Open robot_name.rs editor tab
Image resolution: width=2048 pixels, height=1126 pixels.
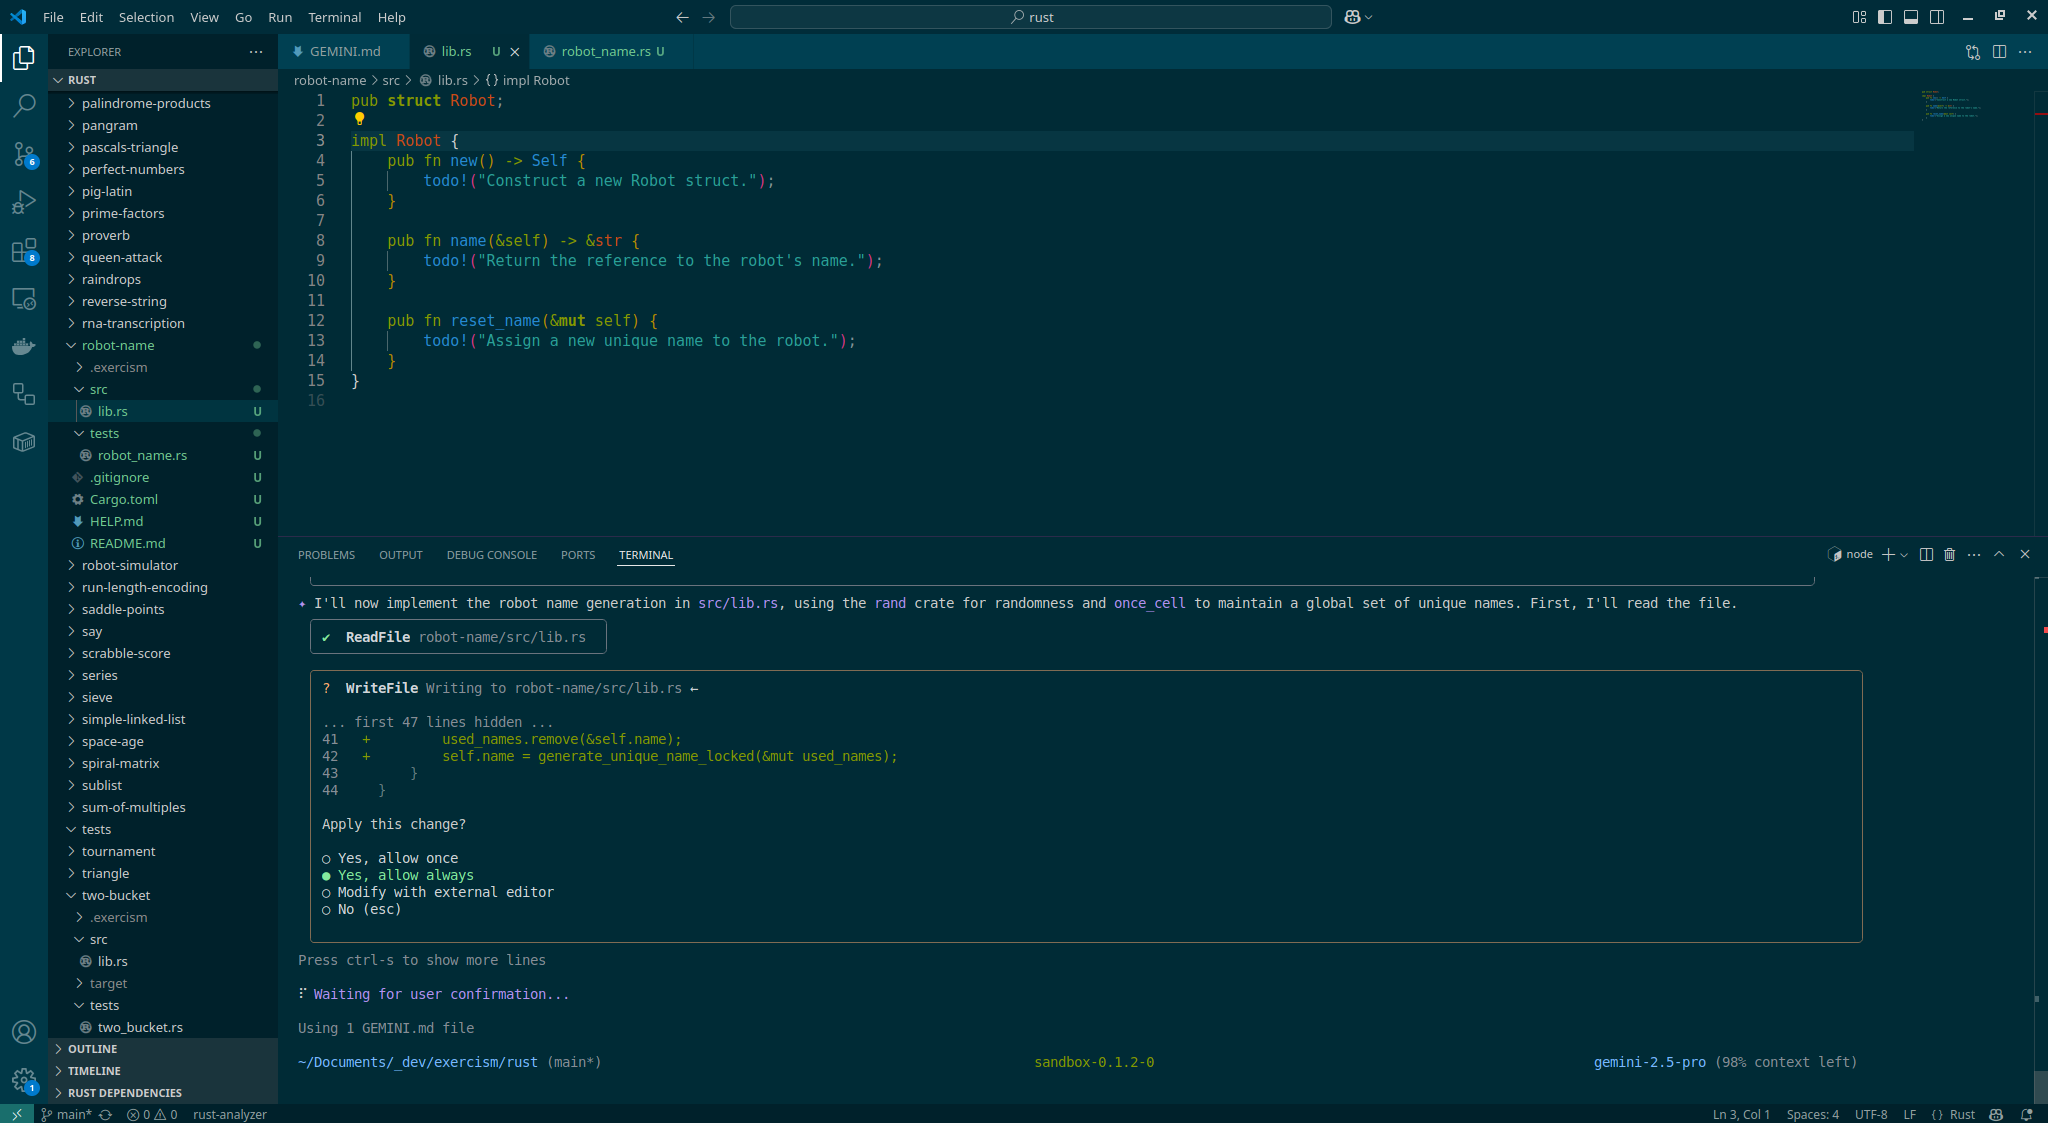(x=605, y=52)
